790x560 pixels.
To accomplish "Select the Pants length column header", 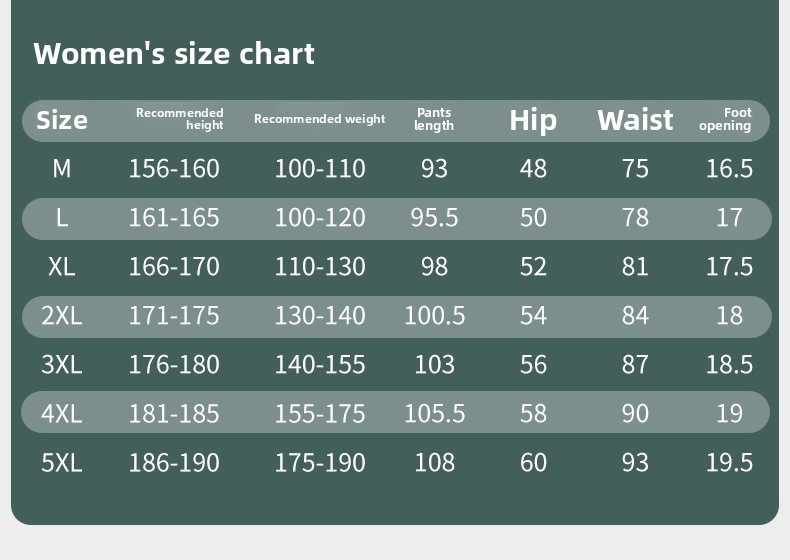I will [x=434, y=119].
